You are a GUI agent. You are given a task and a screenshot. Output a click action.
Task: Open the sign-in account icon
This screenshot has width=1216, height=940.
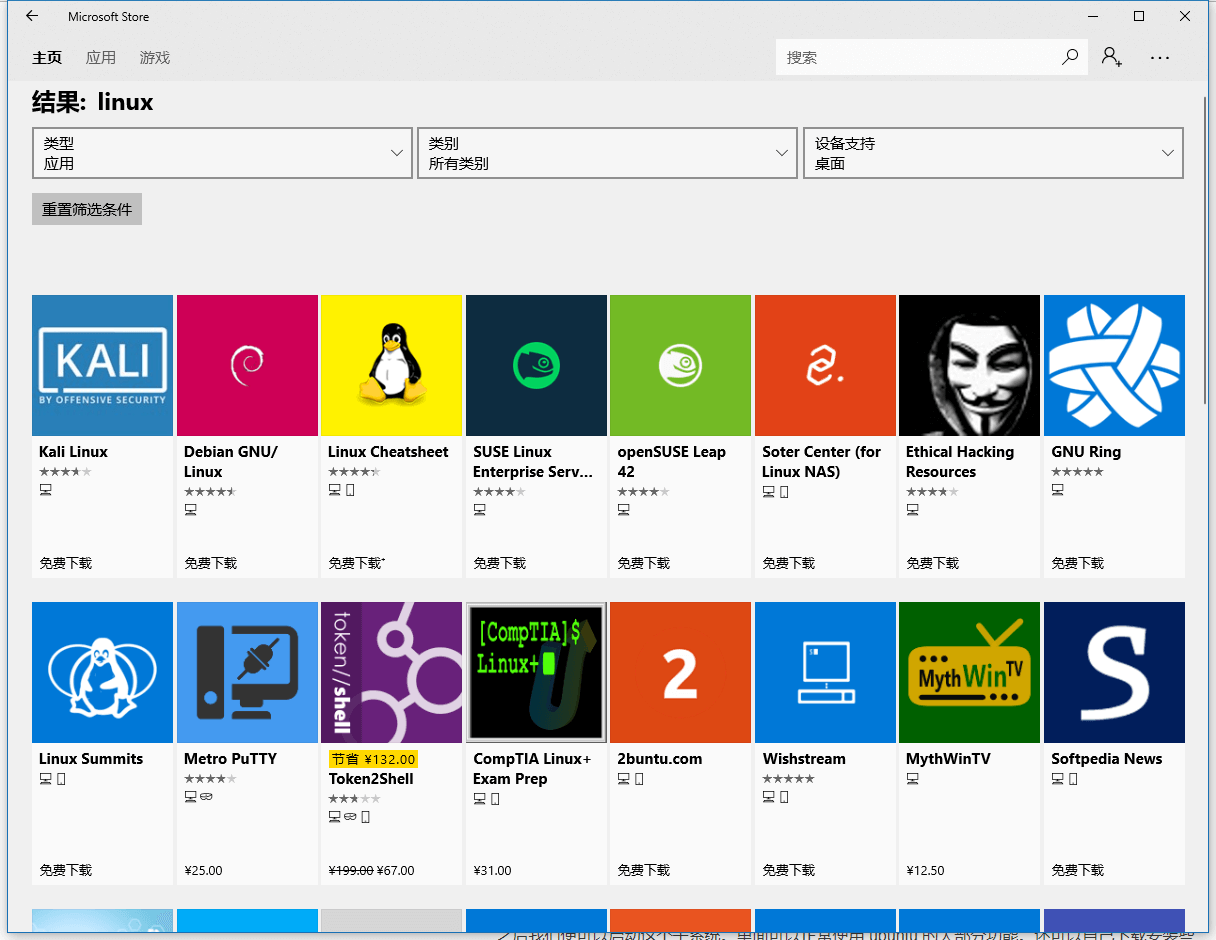[x=1112, y=57]
